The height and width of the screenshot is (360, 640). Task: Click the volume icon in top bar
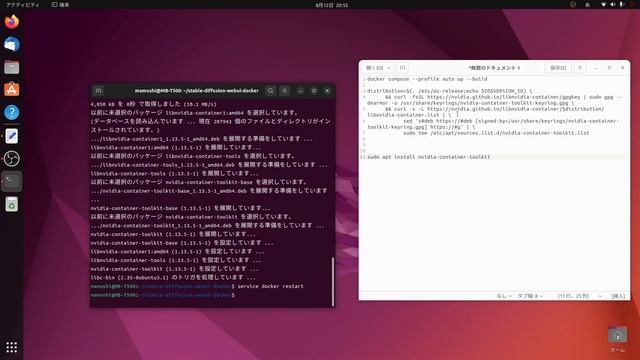(x=613, y=4)
